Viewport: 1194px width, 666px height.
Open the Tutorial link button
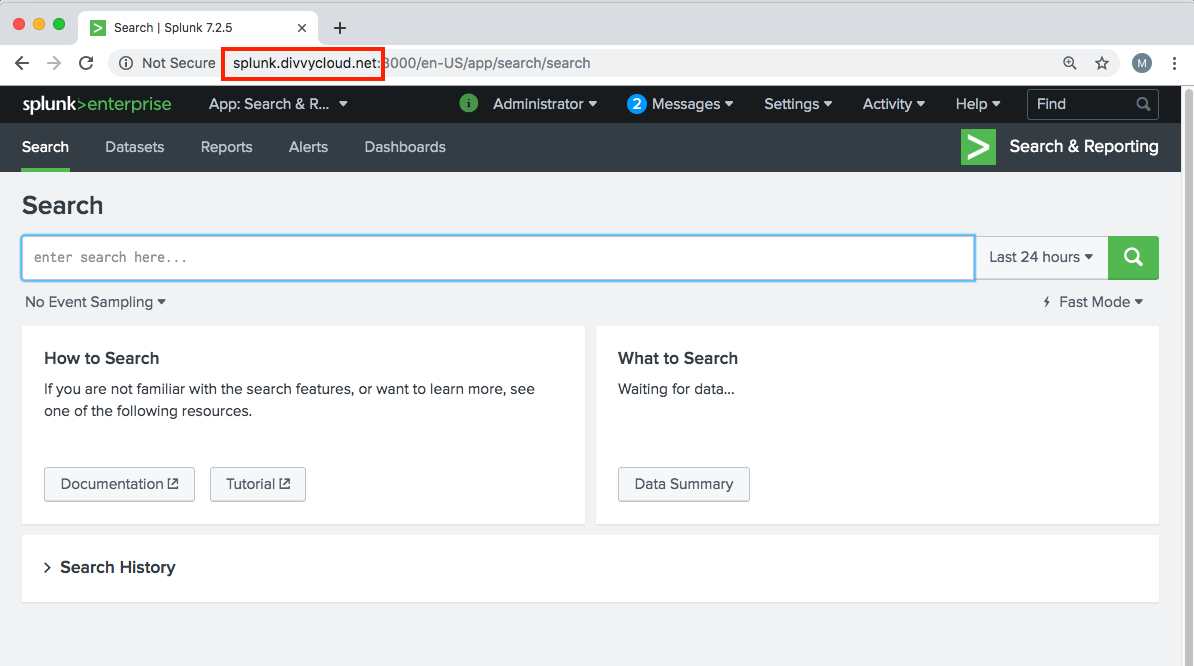pos(257,484)
